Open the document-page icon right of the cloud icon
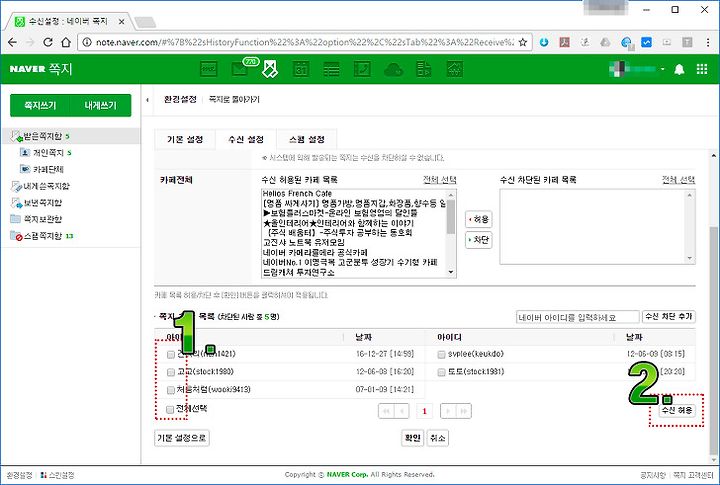 click(423, 69)
